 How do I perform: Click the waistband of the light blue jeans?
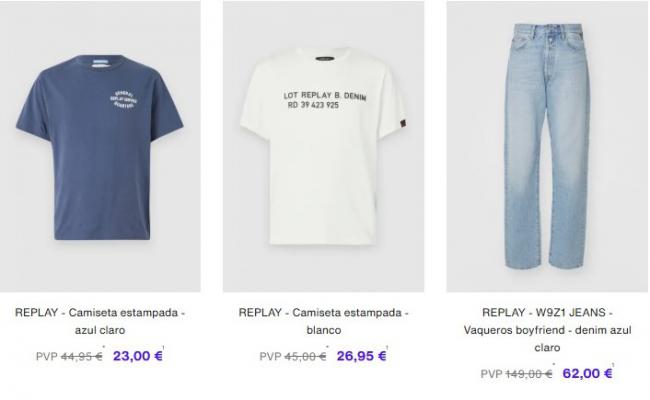tap(547, 31)
